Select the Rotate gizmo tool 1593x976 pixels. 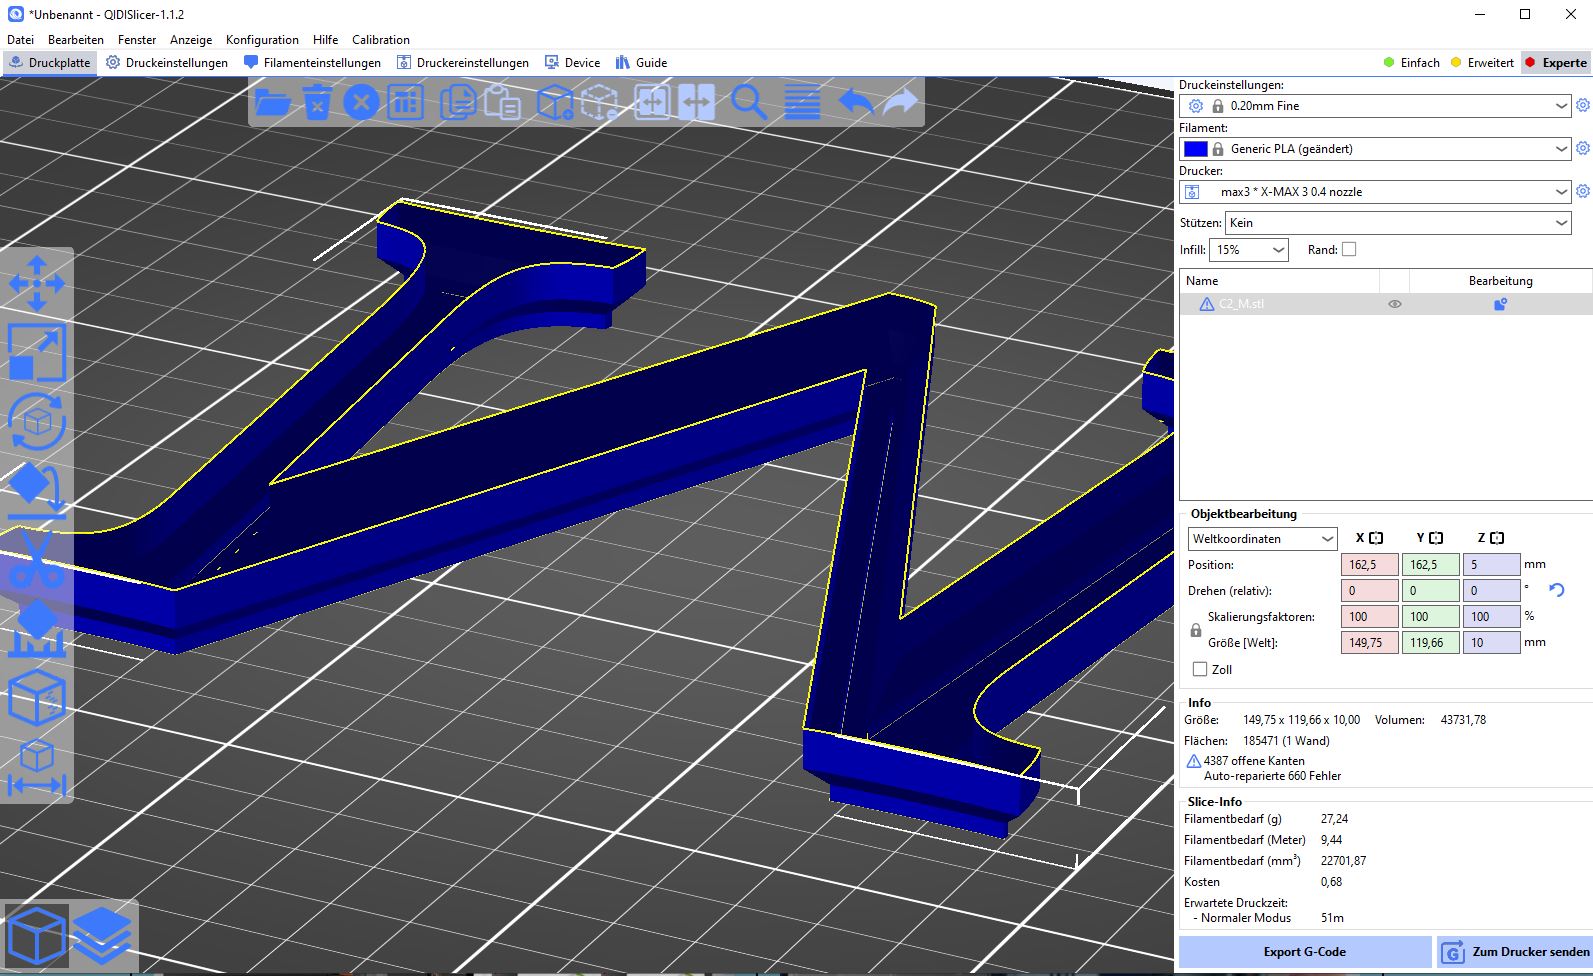(37, 422)
